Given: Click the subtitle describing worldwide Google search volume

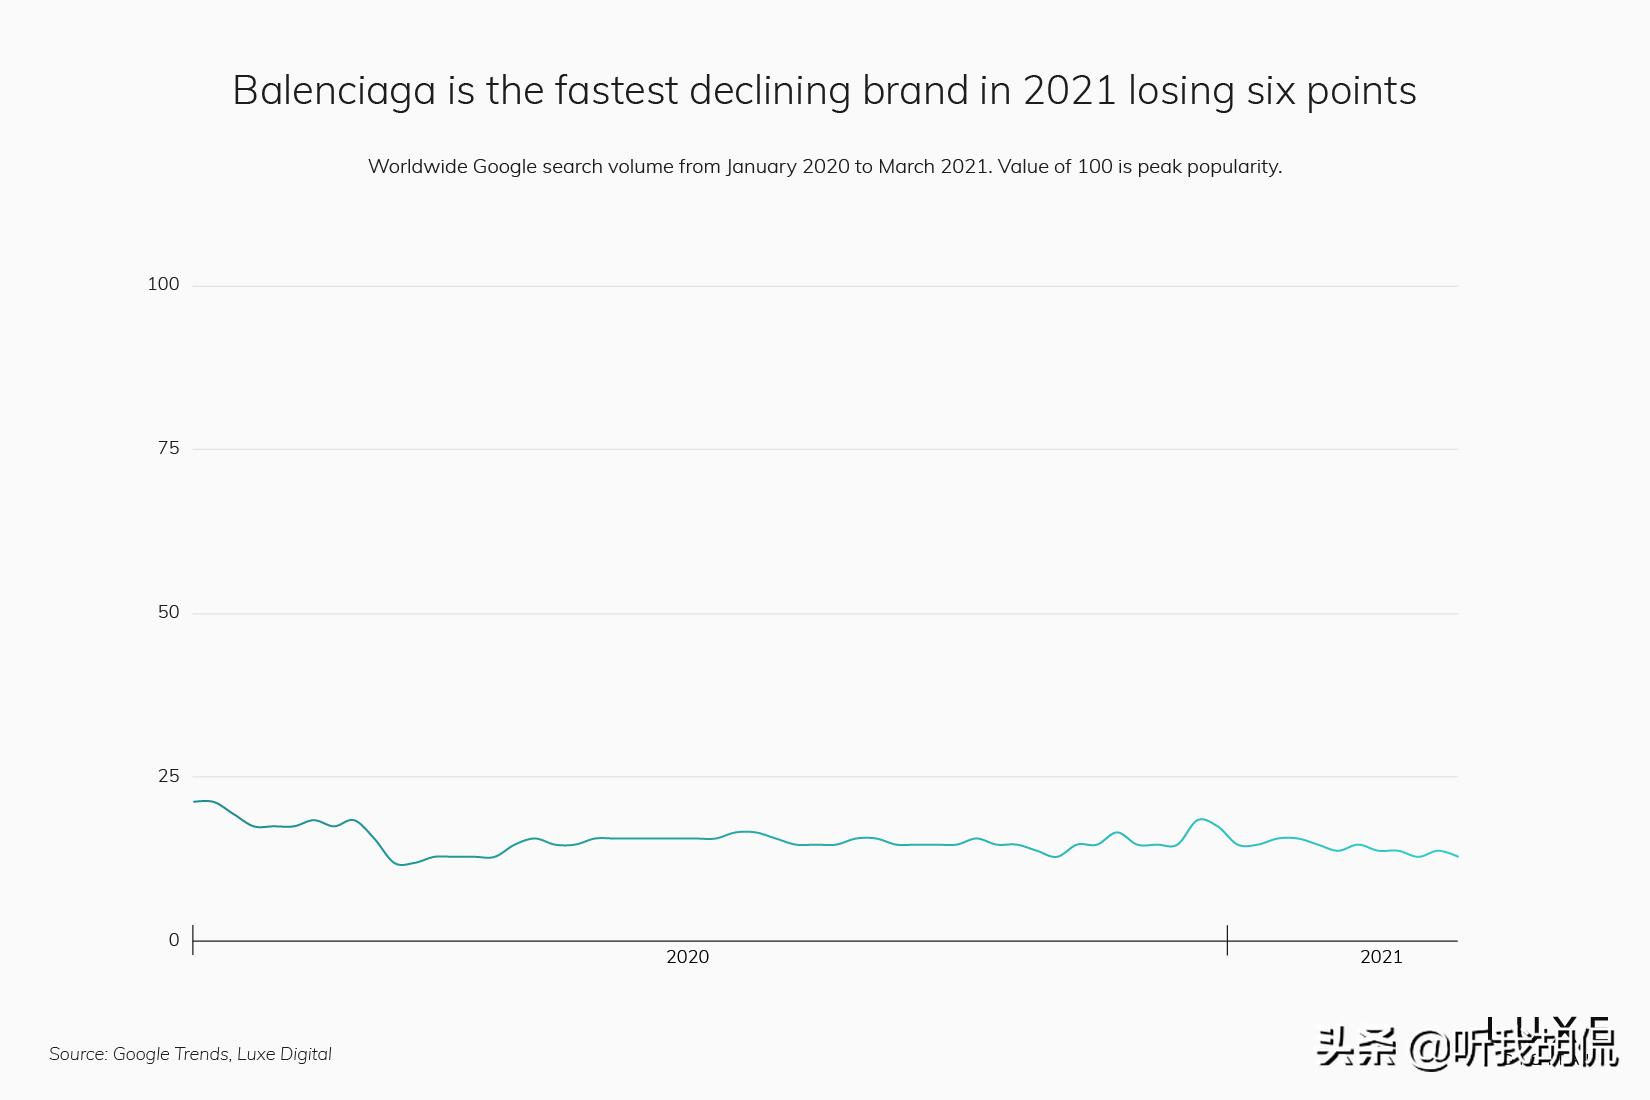Looking at the screenshot, I should [824, 167].
